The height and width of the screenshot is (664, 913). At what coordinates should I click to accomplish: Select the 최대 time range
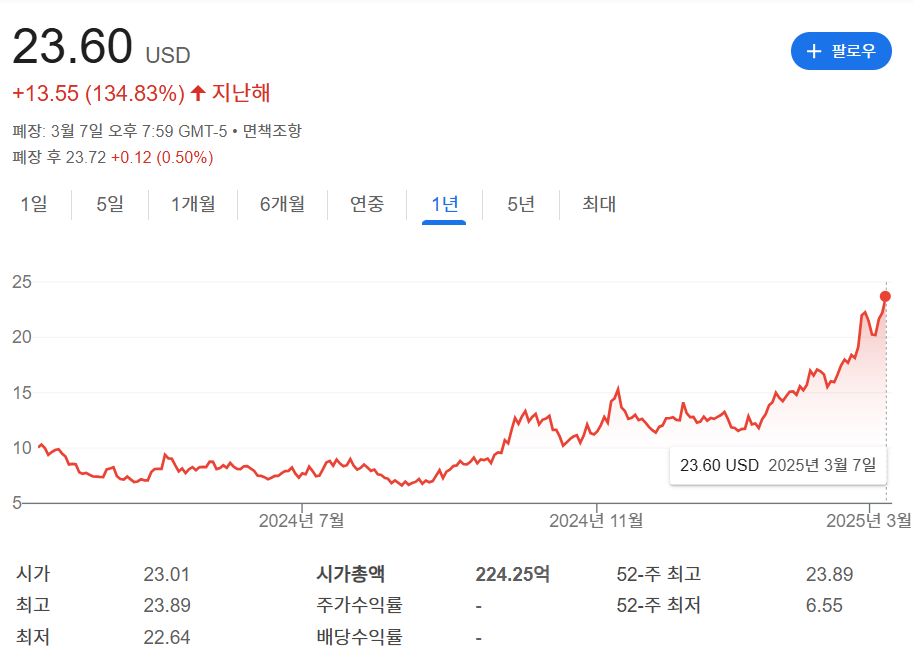(596, 203)
